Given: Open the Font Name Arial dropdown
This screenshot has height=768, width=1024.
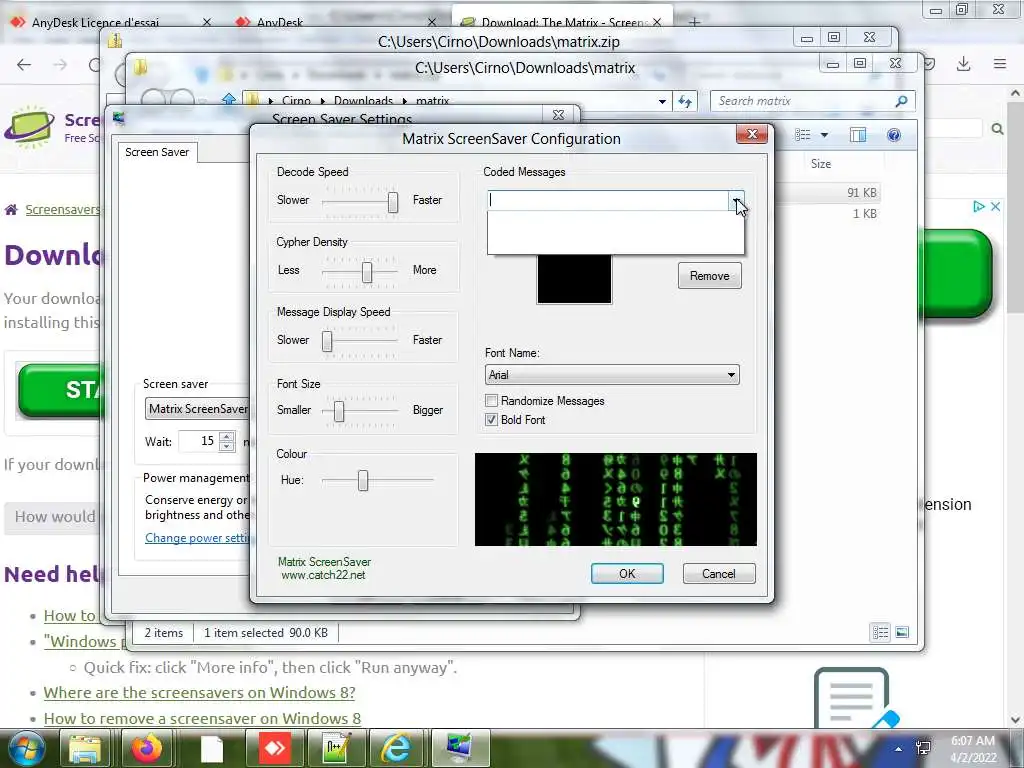Looking at the screenshot, I should click(x=731, y=375).
